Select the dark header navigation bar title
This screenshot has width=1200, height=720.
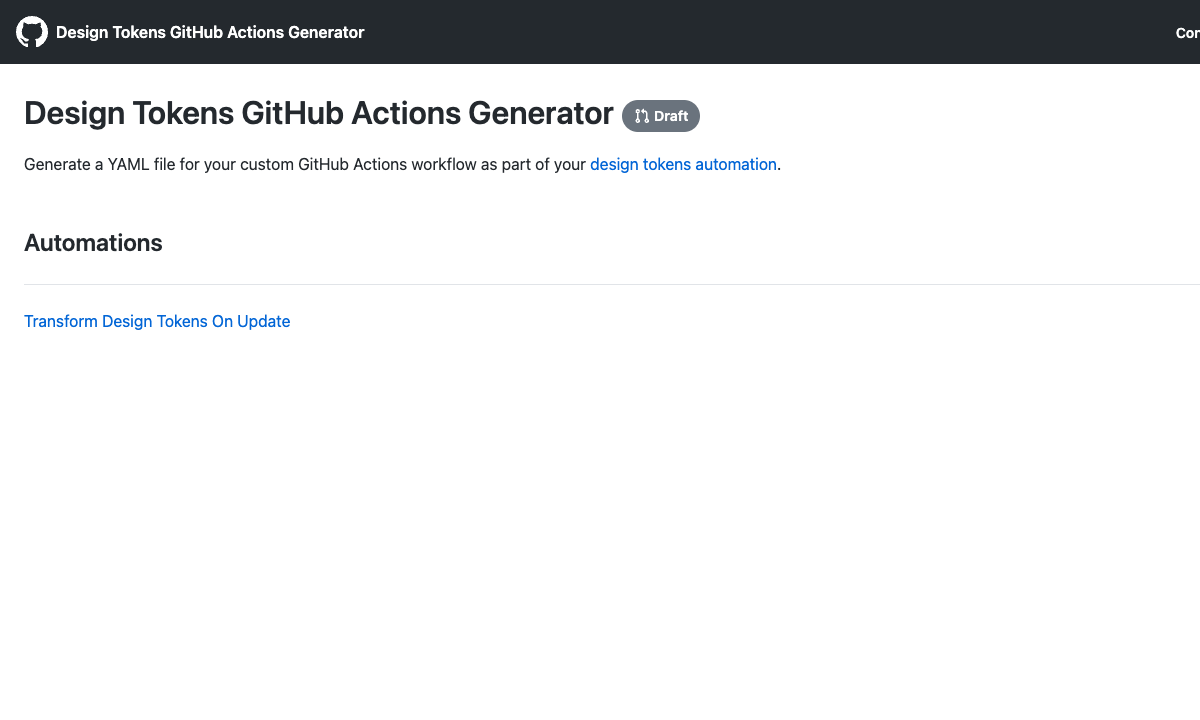(210, 32)
